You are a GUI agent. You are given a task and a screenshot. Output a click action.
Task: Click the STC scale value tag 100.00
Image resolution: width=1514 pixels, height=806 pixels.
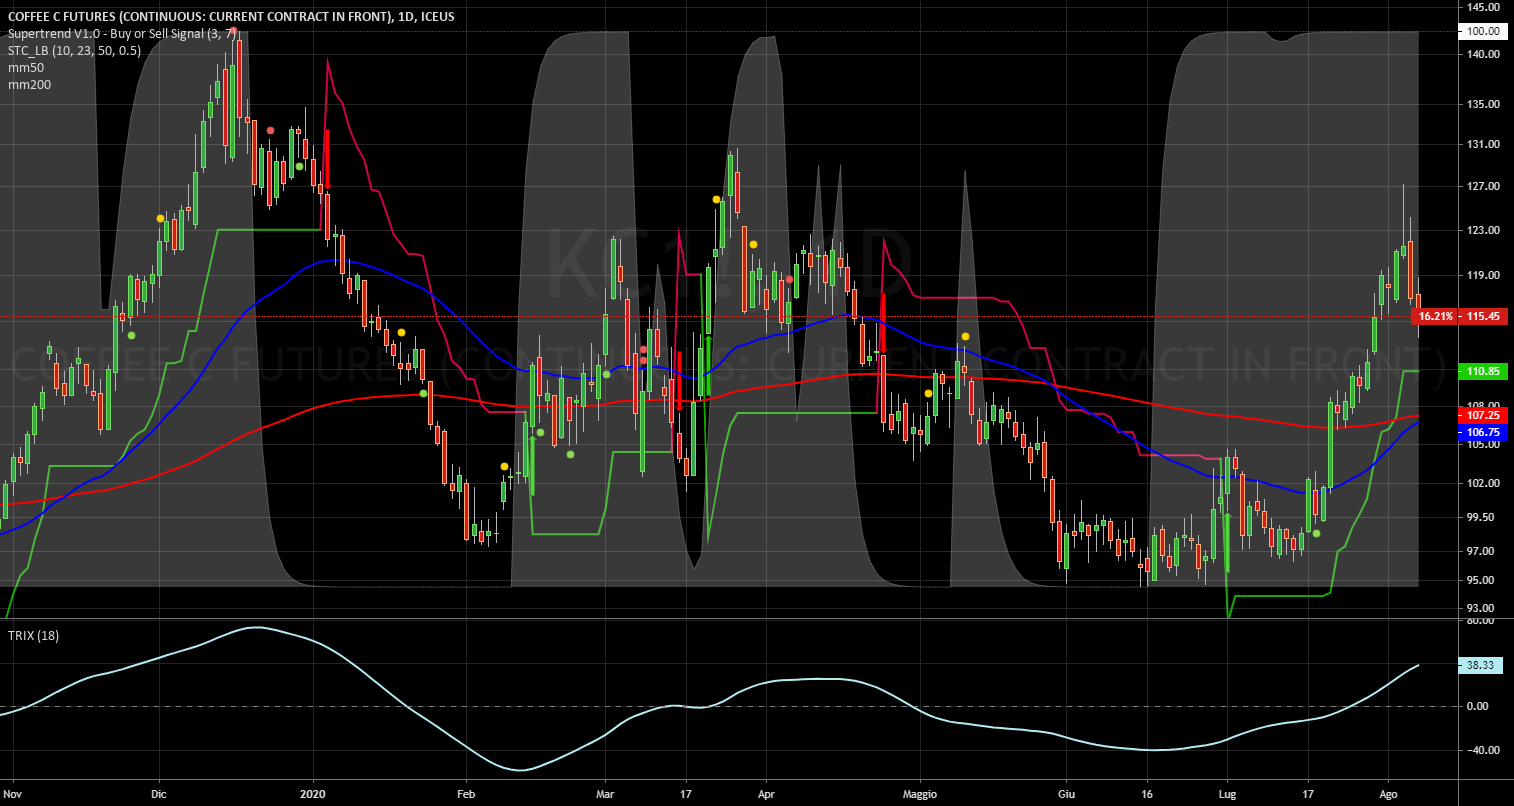(x=1485, y=31)
